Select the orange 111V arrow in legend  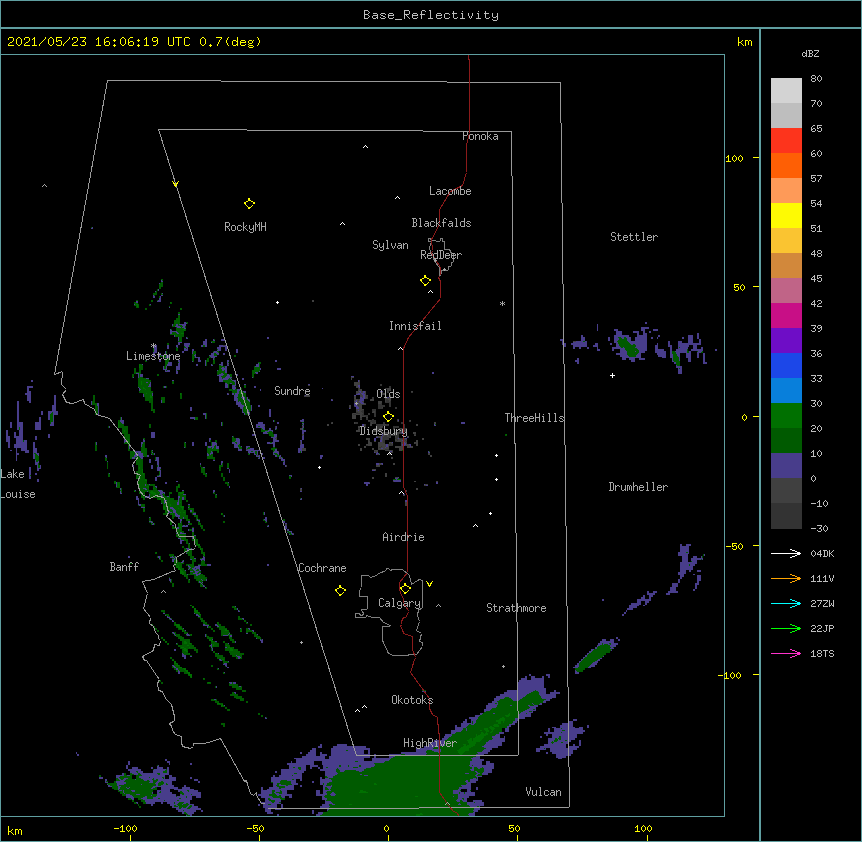point(786,578)
